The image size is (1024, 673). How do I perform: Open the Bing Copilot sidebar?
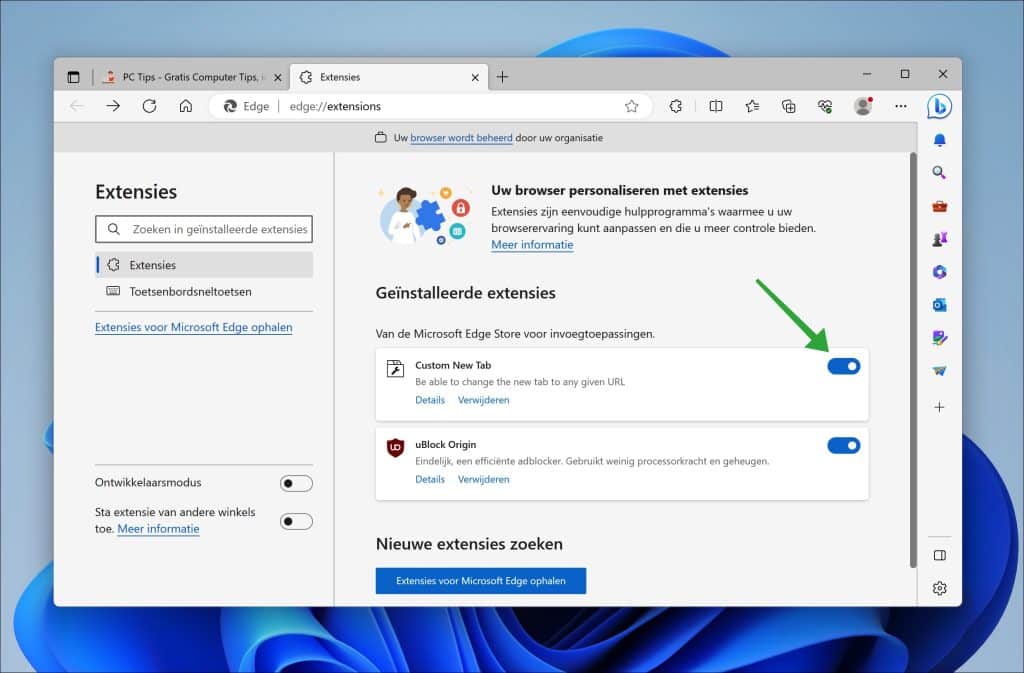(x=938, y=107)
